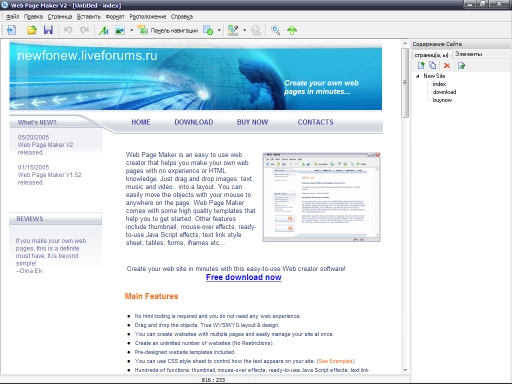Click the What's NEW? sidebar heading

37,122
